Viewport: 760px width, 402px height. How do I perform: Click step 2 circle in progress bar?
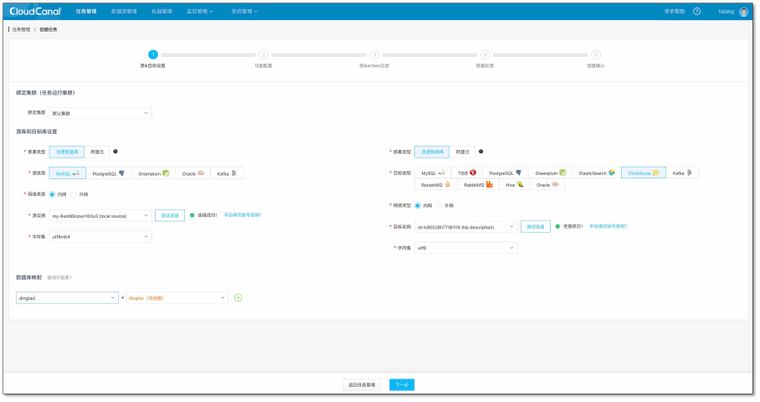(263, 55)
